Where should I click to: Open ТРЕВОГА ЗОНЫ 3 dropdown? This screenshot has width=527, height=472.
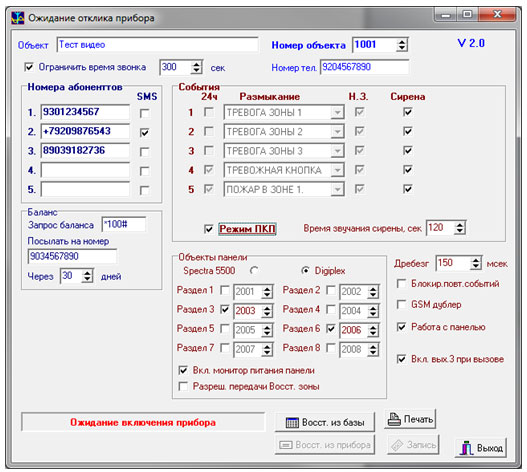[337, 151]
